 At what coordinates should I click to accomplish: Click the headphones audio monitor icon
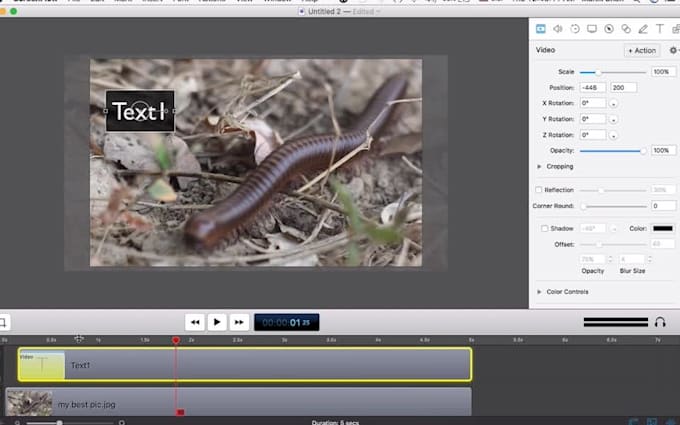pos(660,322)
